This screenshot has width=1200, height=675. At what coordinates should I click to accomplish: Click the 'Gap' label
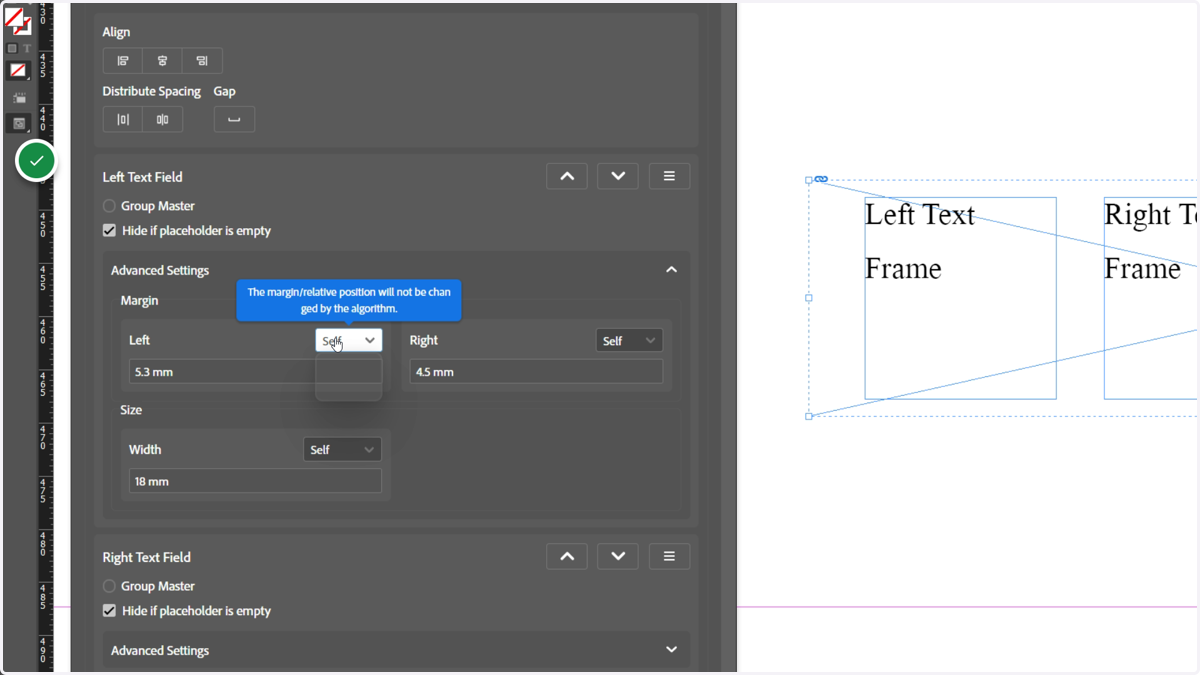[x=225, y=91]
